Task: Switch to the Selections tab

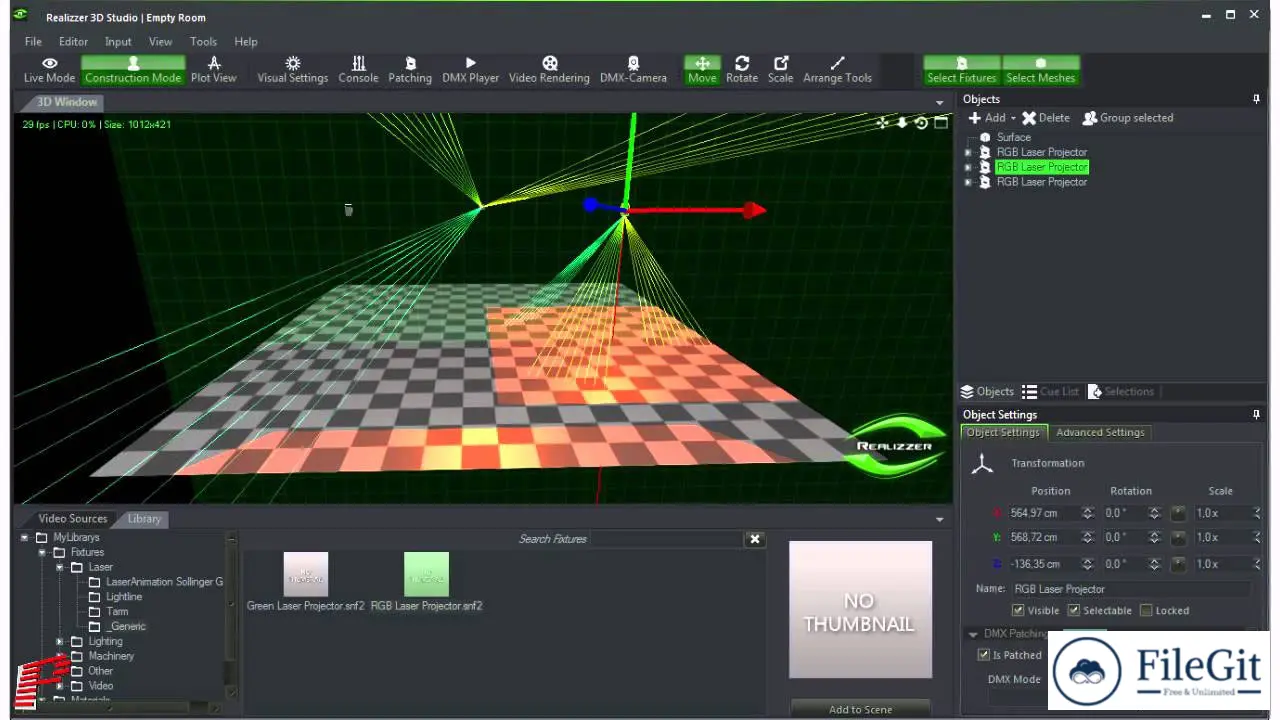Action: [x=1121, y=392]
